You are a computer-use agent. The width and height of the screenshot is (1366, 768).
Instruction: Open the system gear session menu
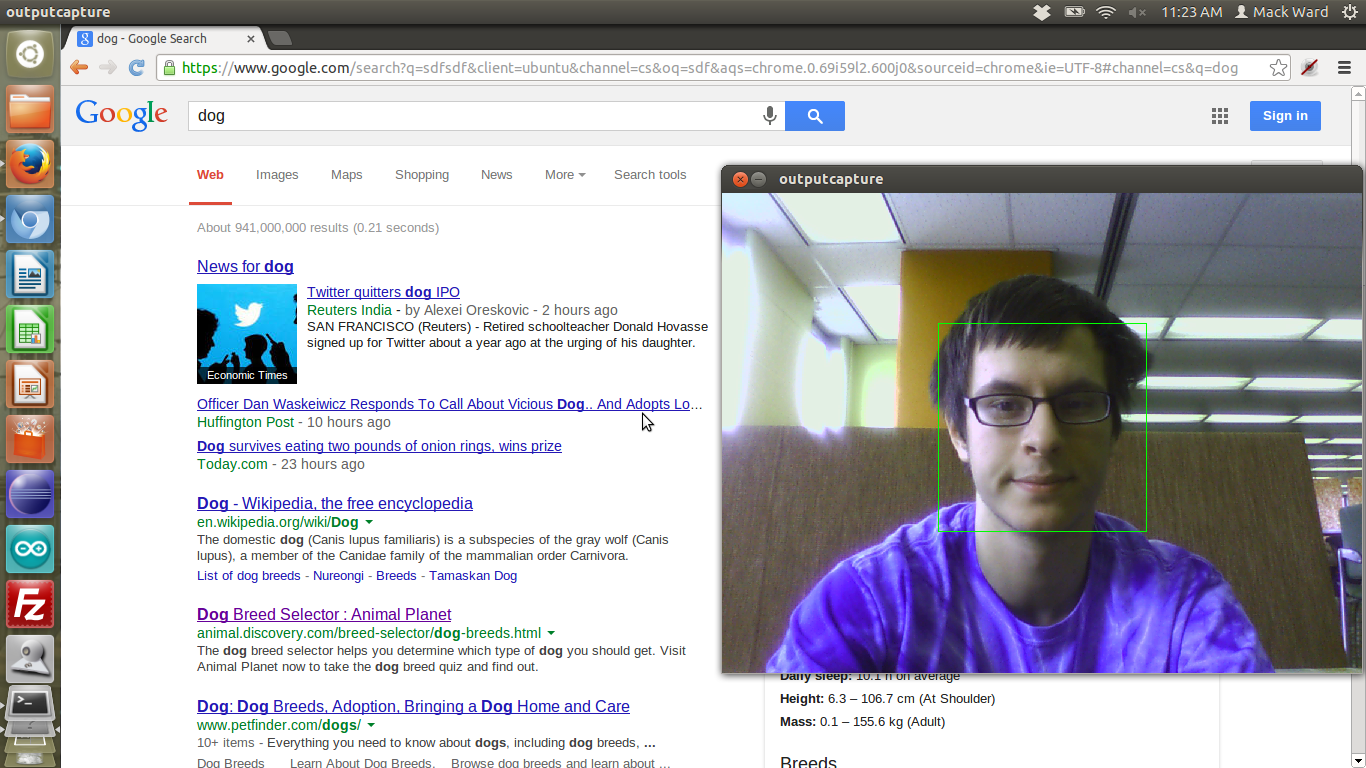(1350, 12)
